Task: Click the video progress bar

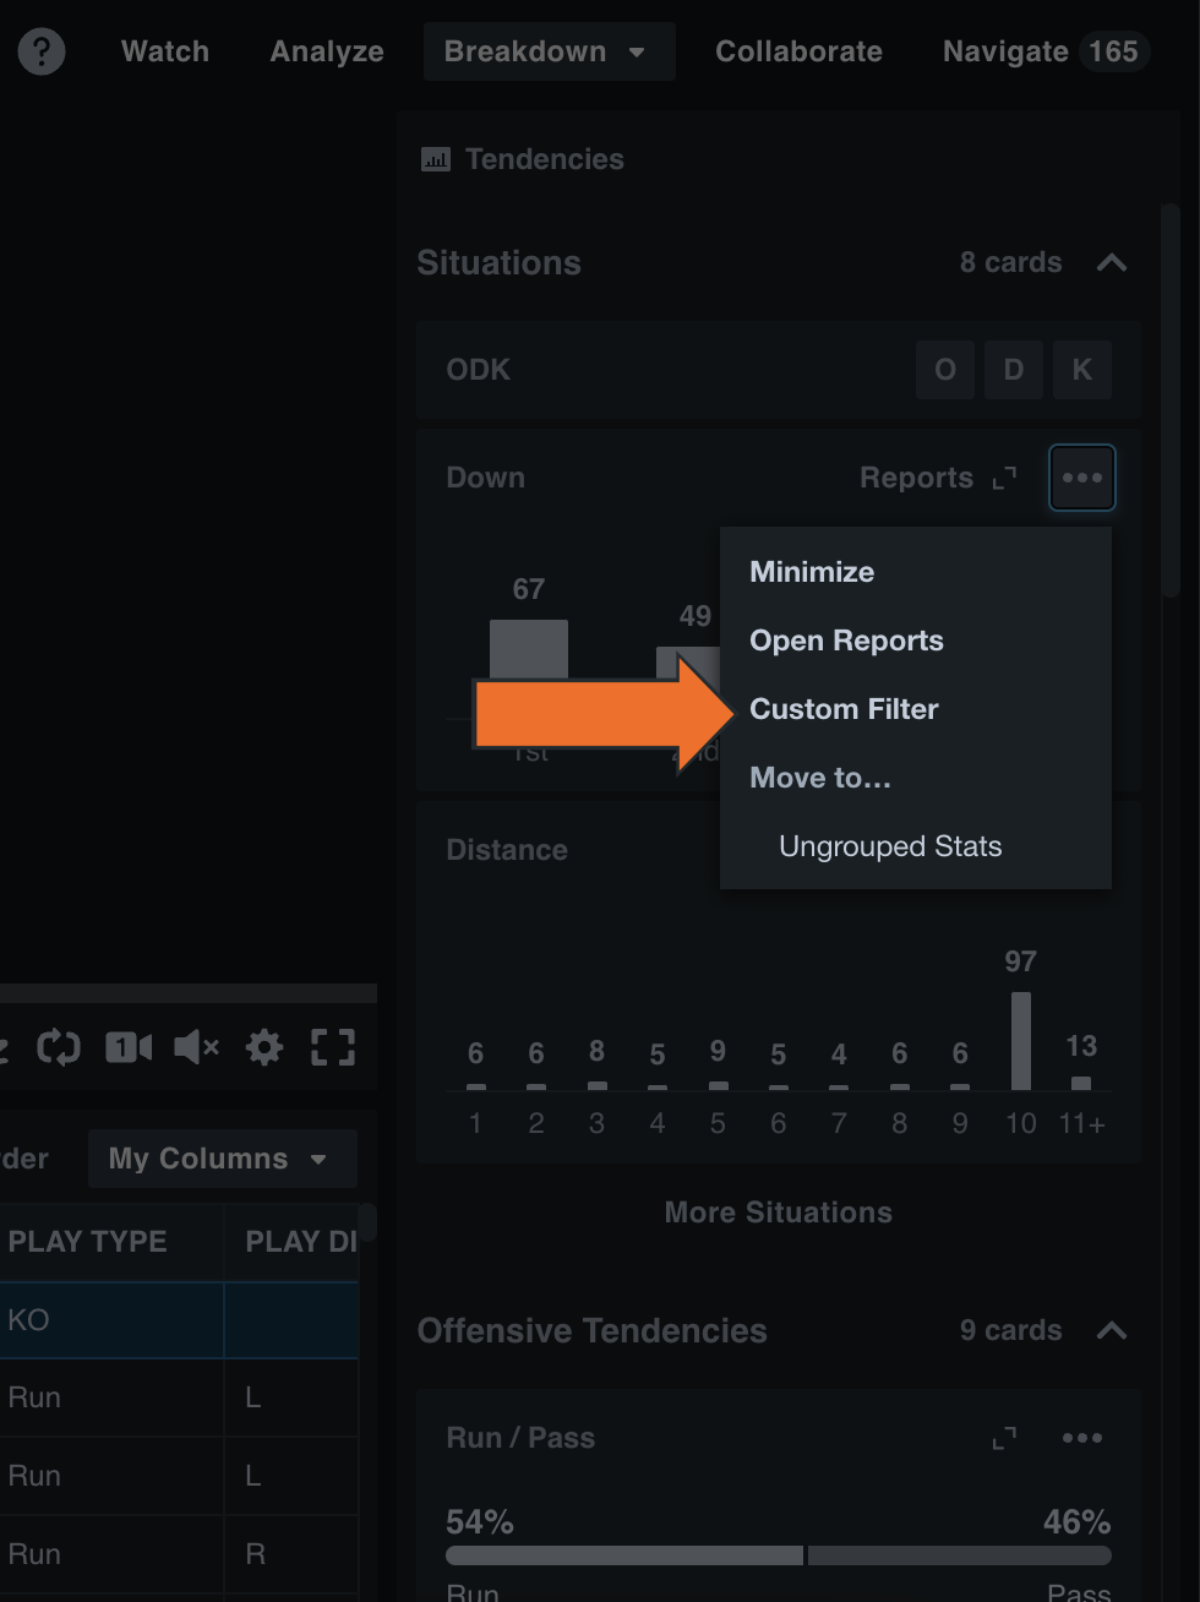Action: tap(188, 993)
